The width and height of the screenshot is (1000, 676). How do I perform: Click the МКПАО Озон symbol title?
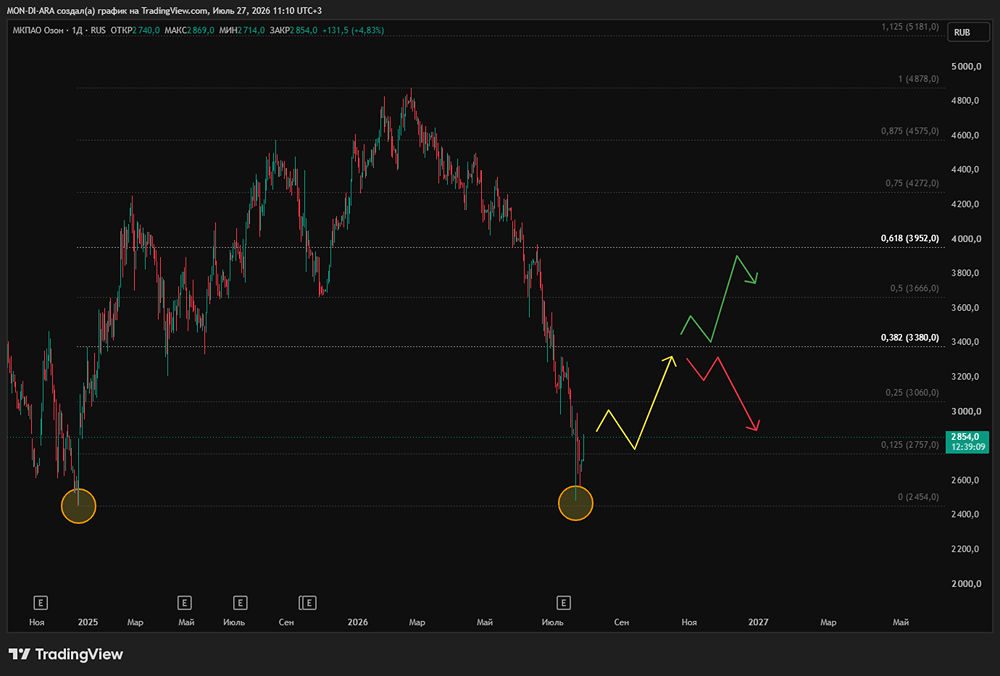tap(40, 30)
